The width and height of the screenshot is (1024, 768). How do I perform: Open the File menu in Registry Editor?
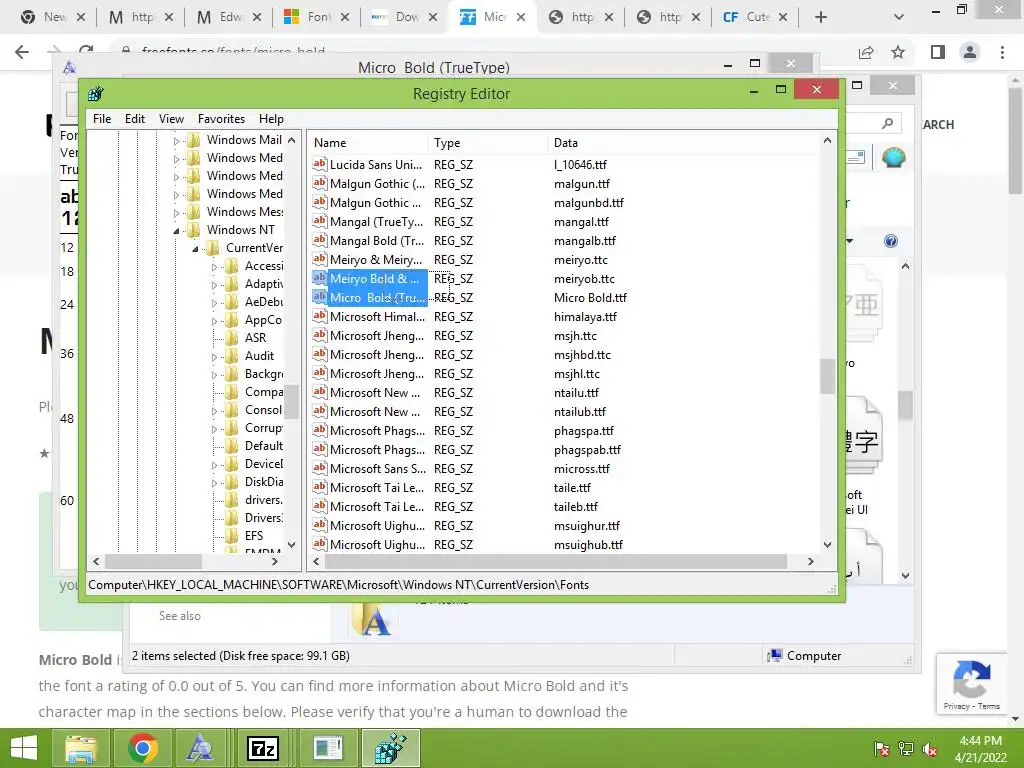click(102, 119)
